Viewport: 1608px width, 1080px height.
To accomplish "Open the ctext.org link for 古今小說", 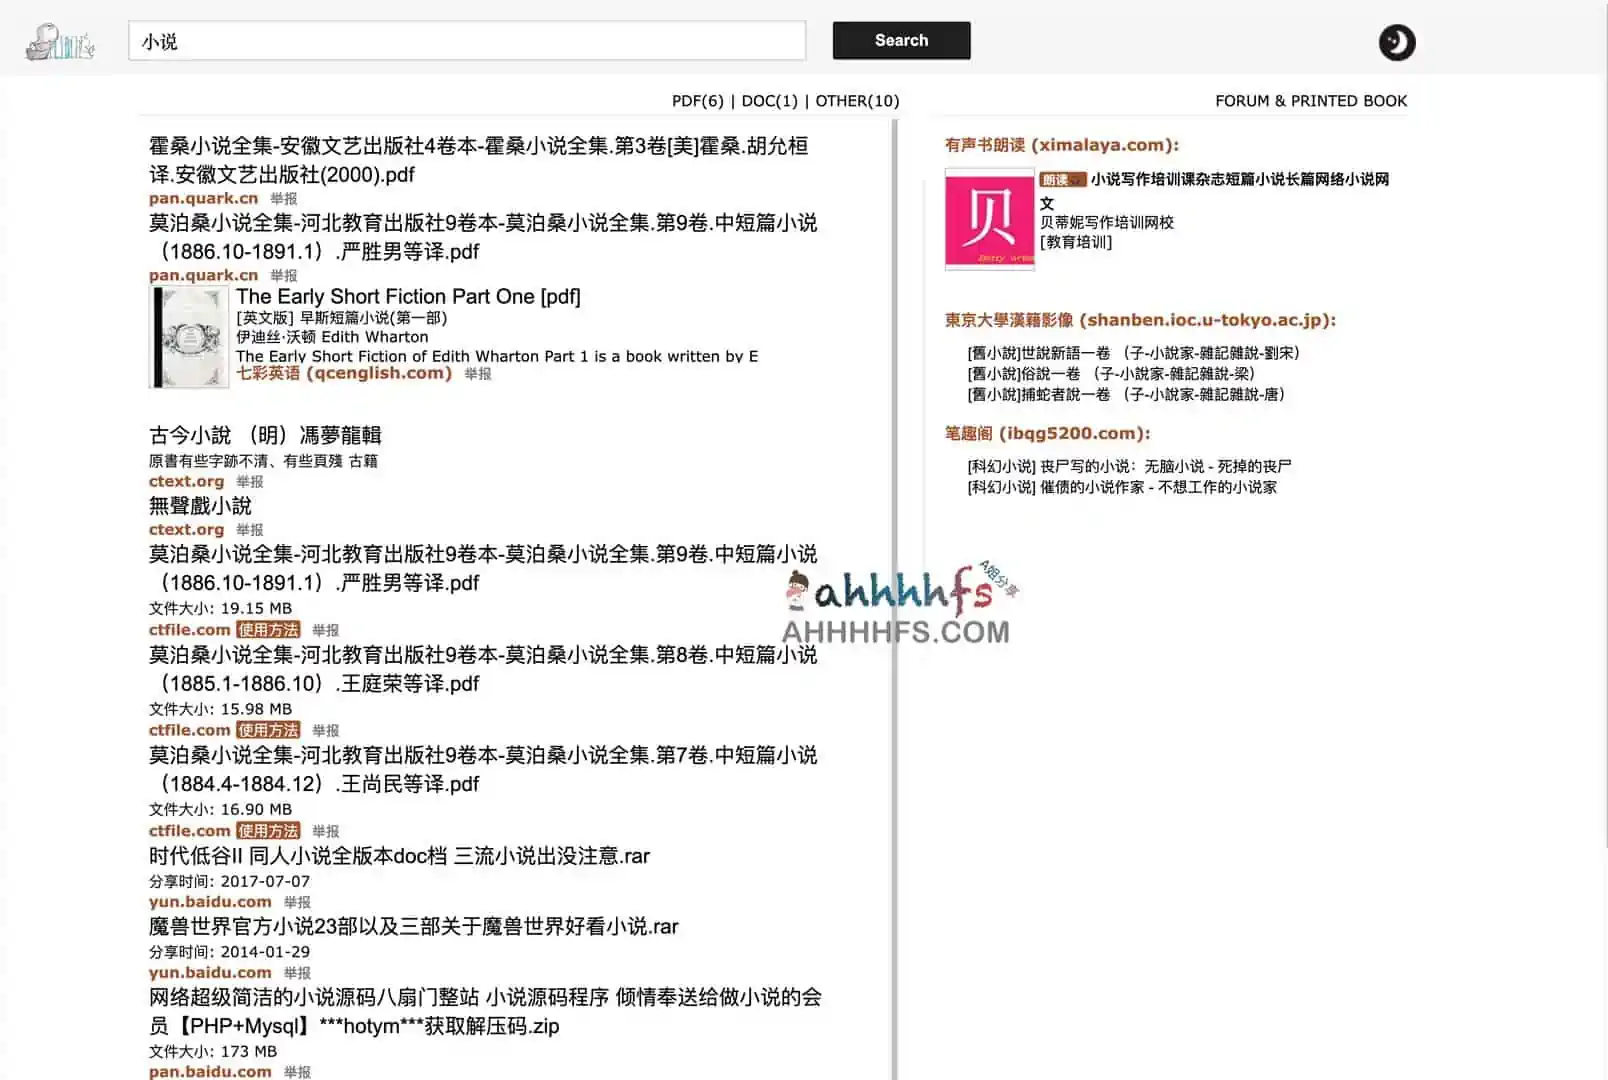I will coord(186,481).
